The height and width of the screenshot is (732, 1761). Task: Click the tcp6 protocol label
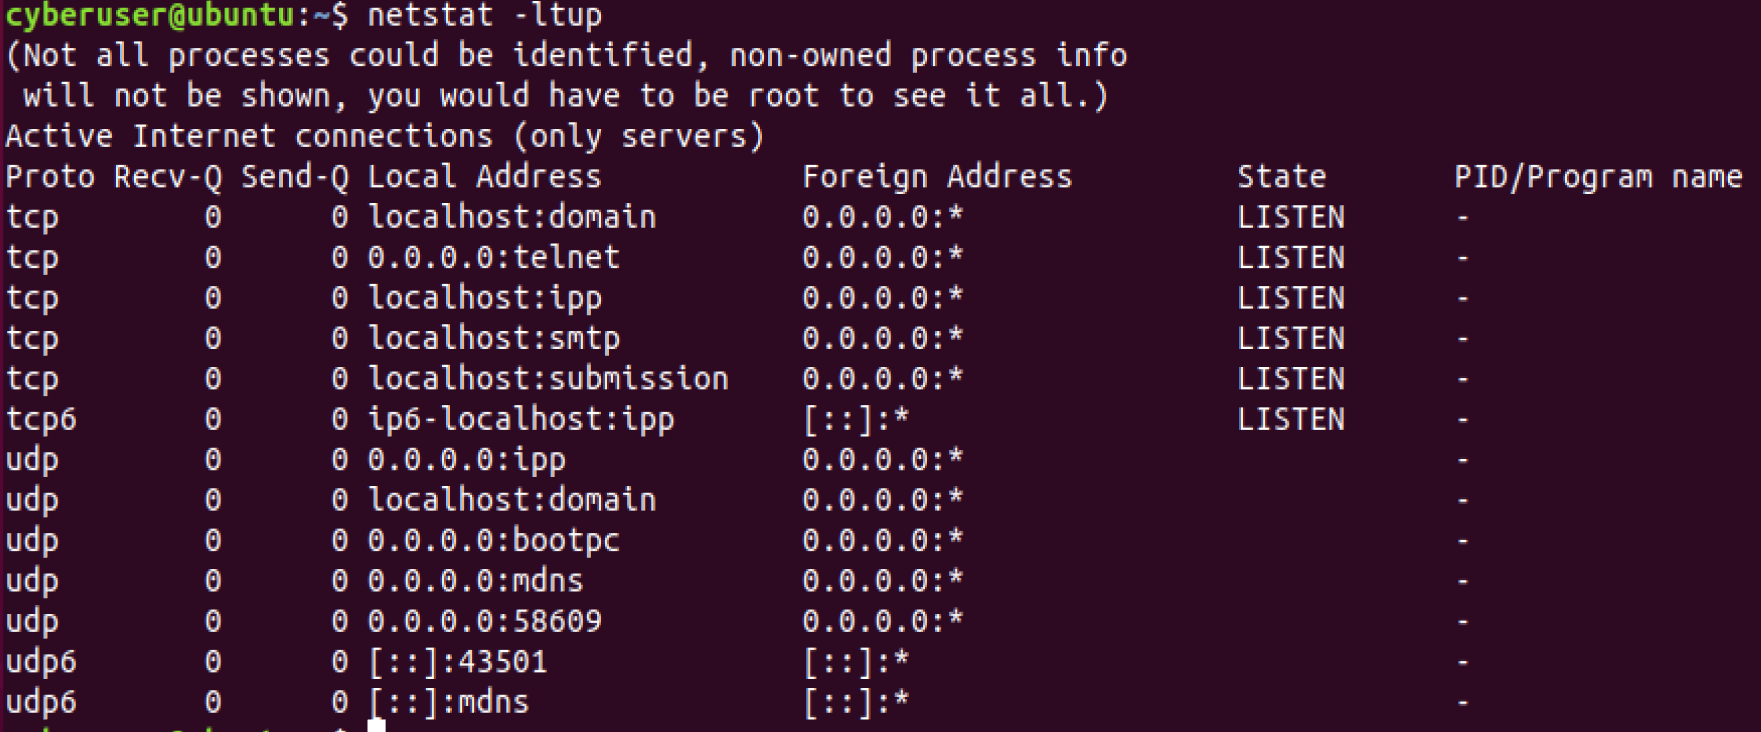click(41, 419)
